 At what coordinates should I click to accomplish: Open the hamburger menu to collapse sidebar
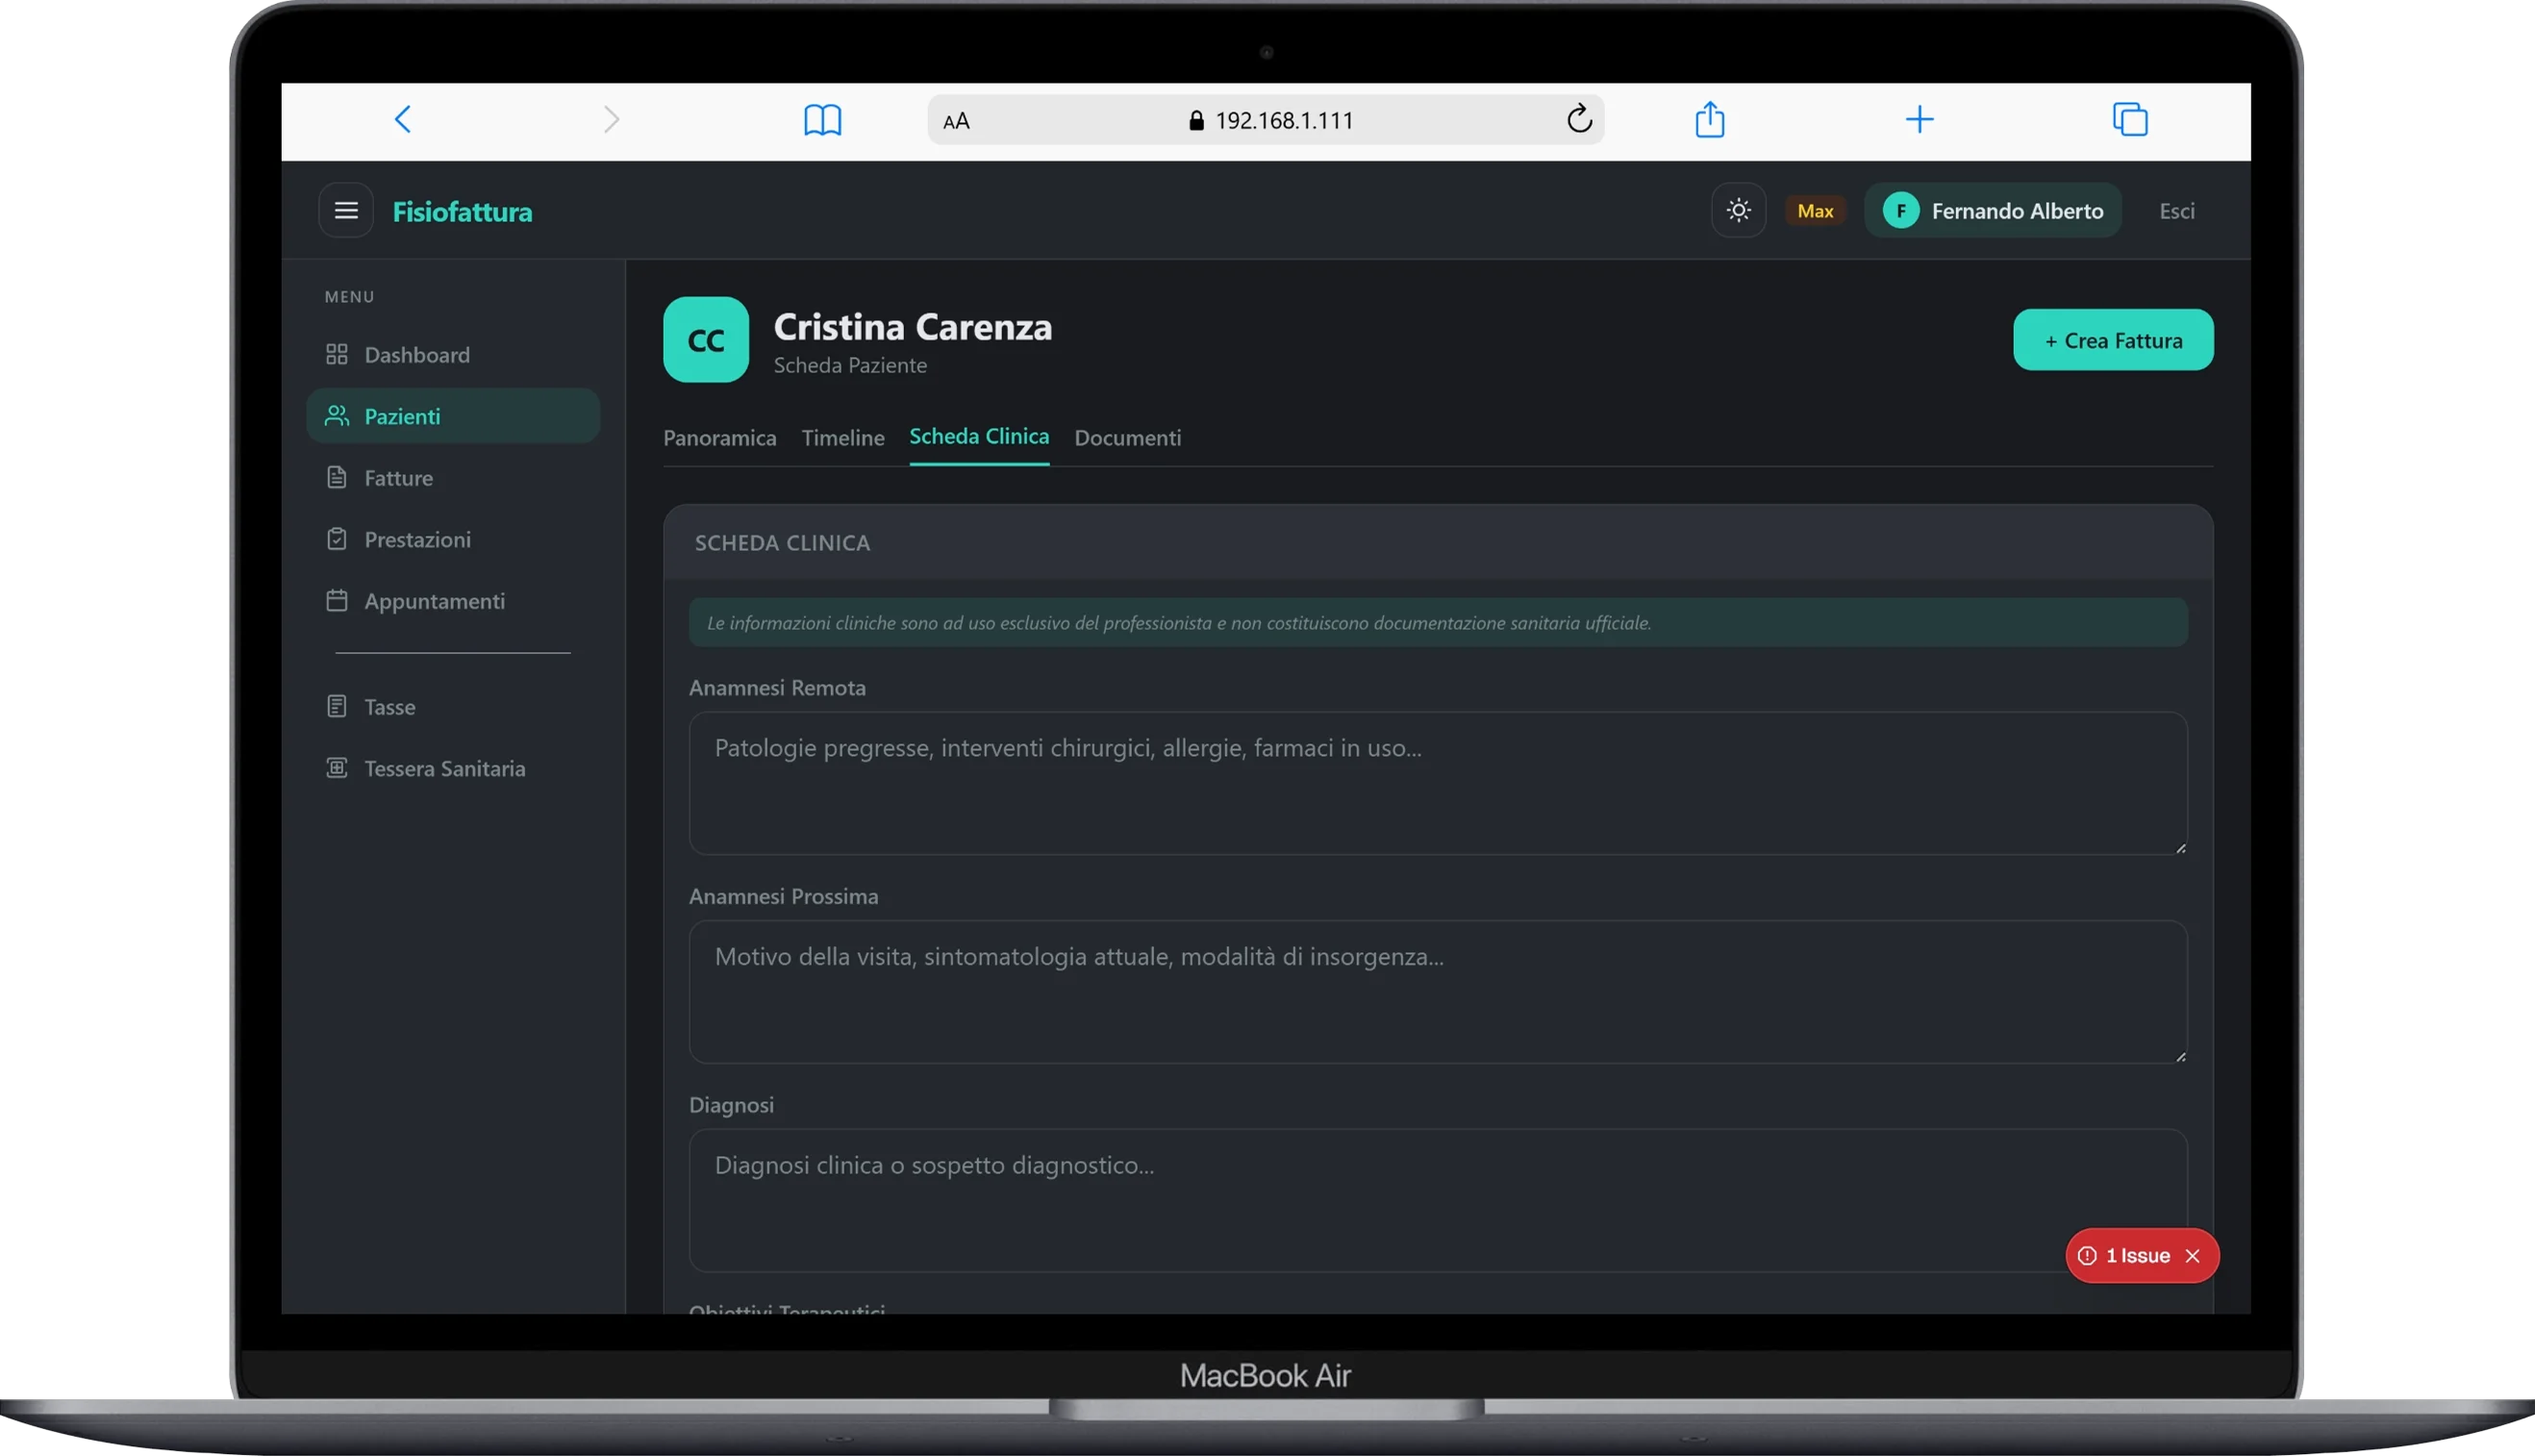(345, 210)
